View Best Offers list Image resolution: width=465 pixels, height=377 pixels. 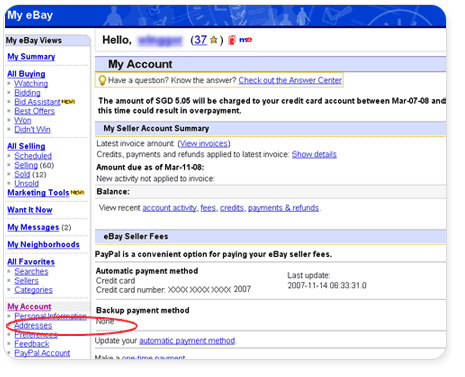pyautogui.click(x=34, y=111)
